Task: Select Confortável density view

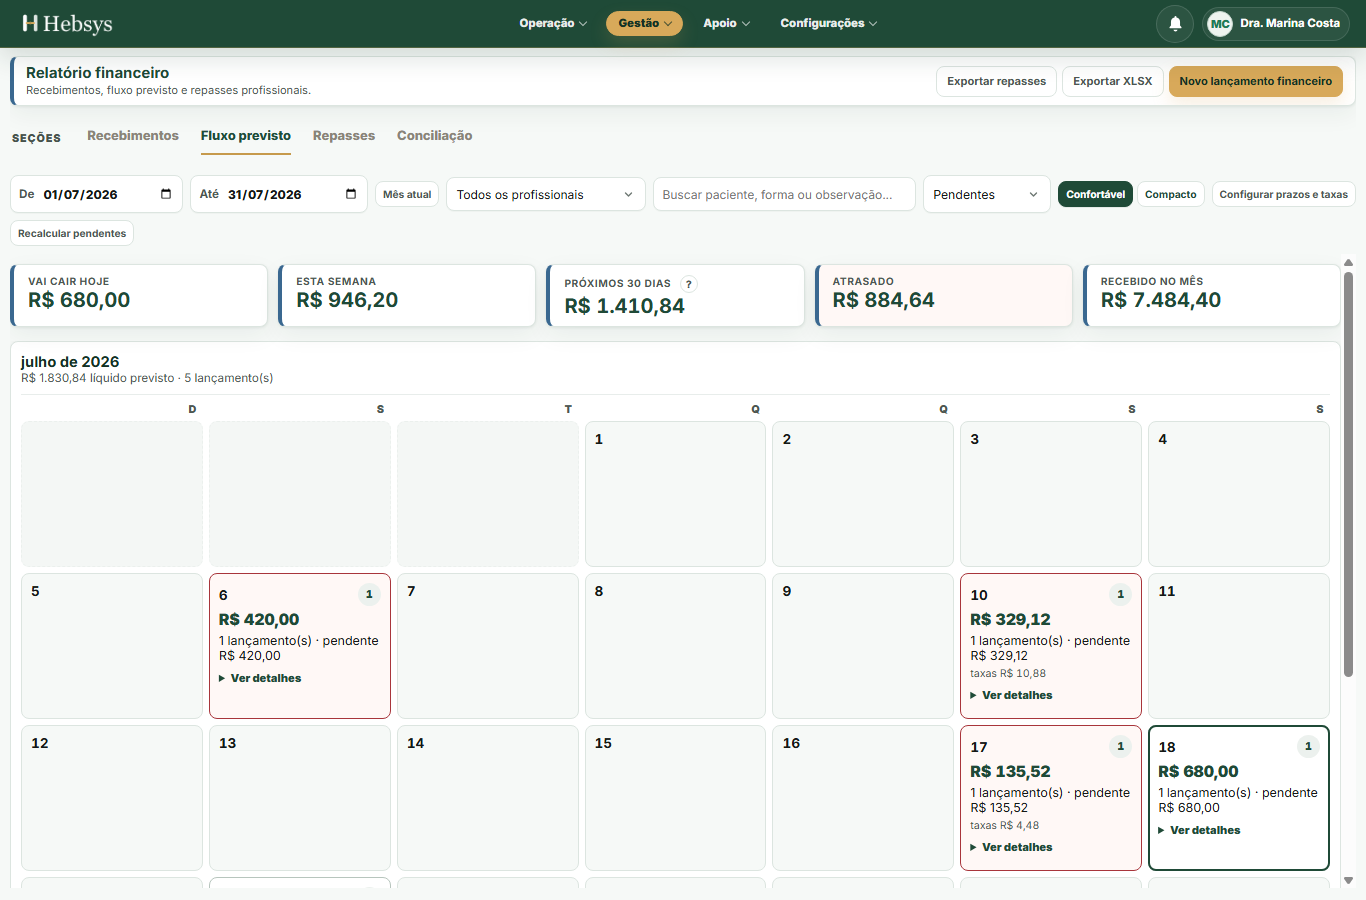Action: coord(1095,194)
